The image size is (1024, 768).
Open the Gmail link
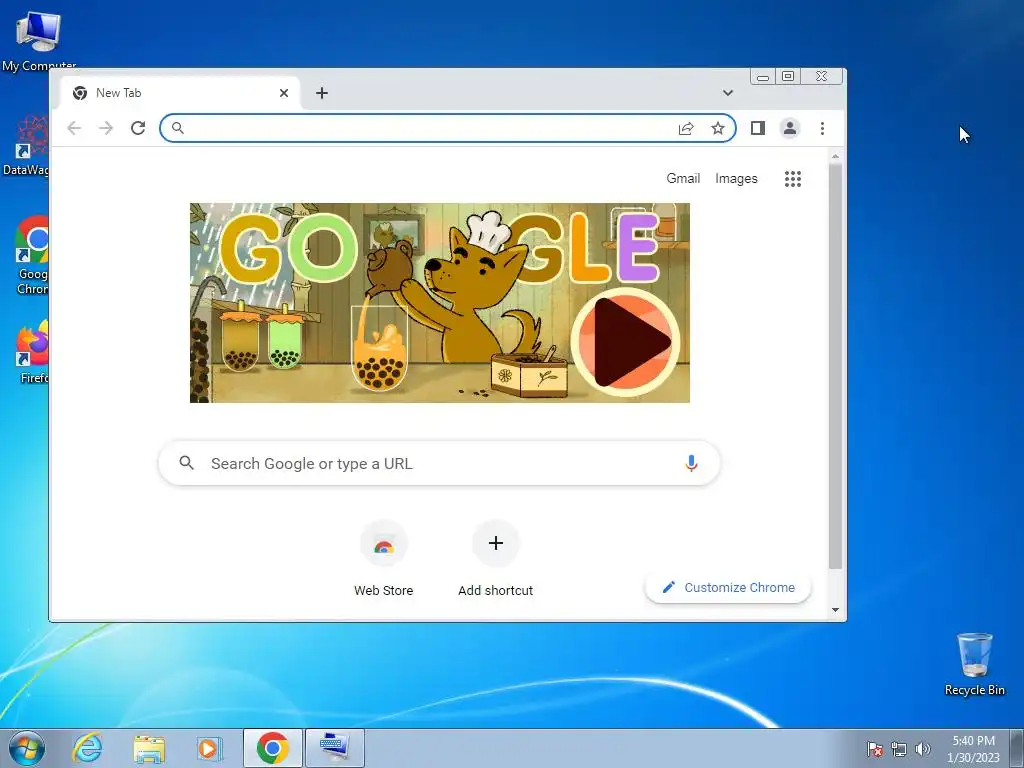[683, 178]
